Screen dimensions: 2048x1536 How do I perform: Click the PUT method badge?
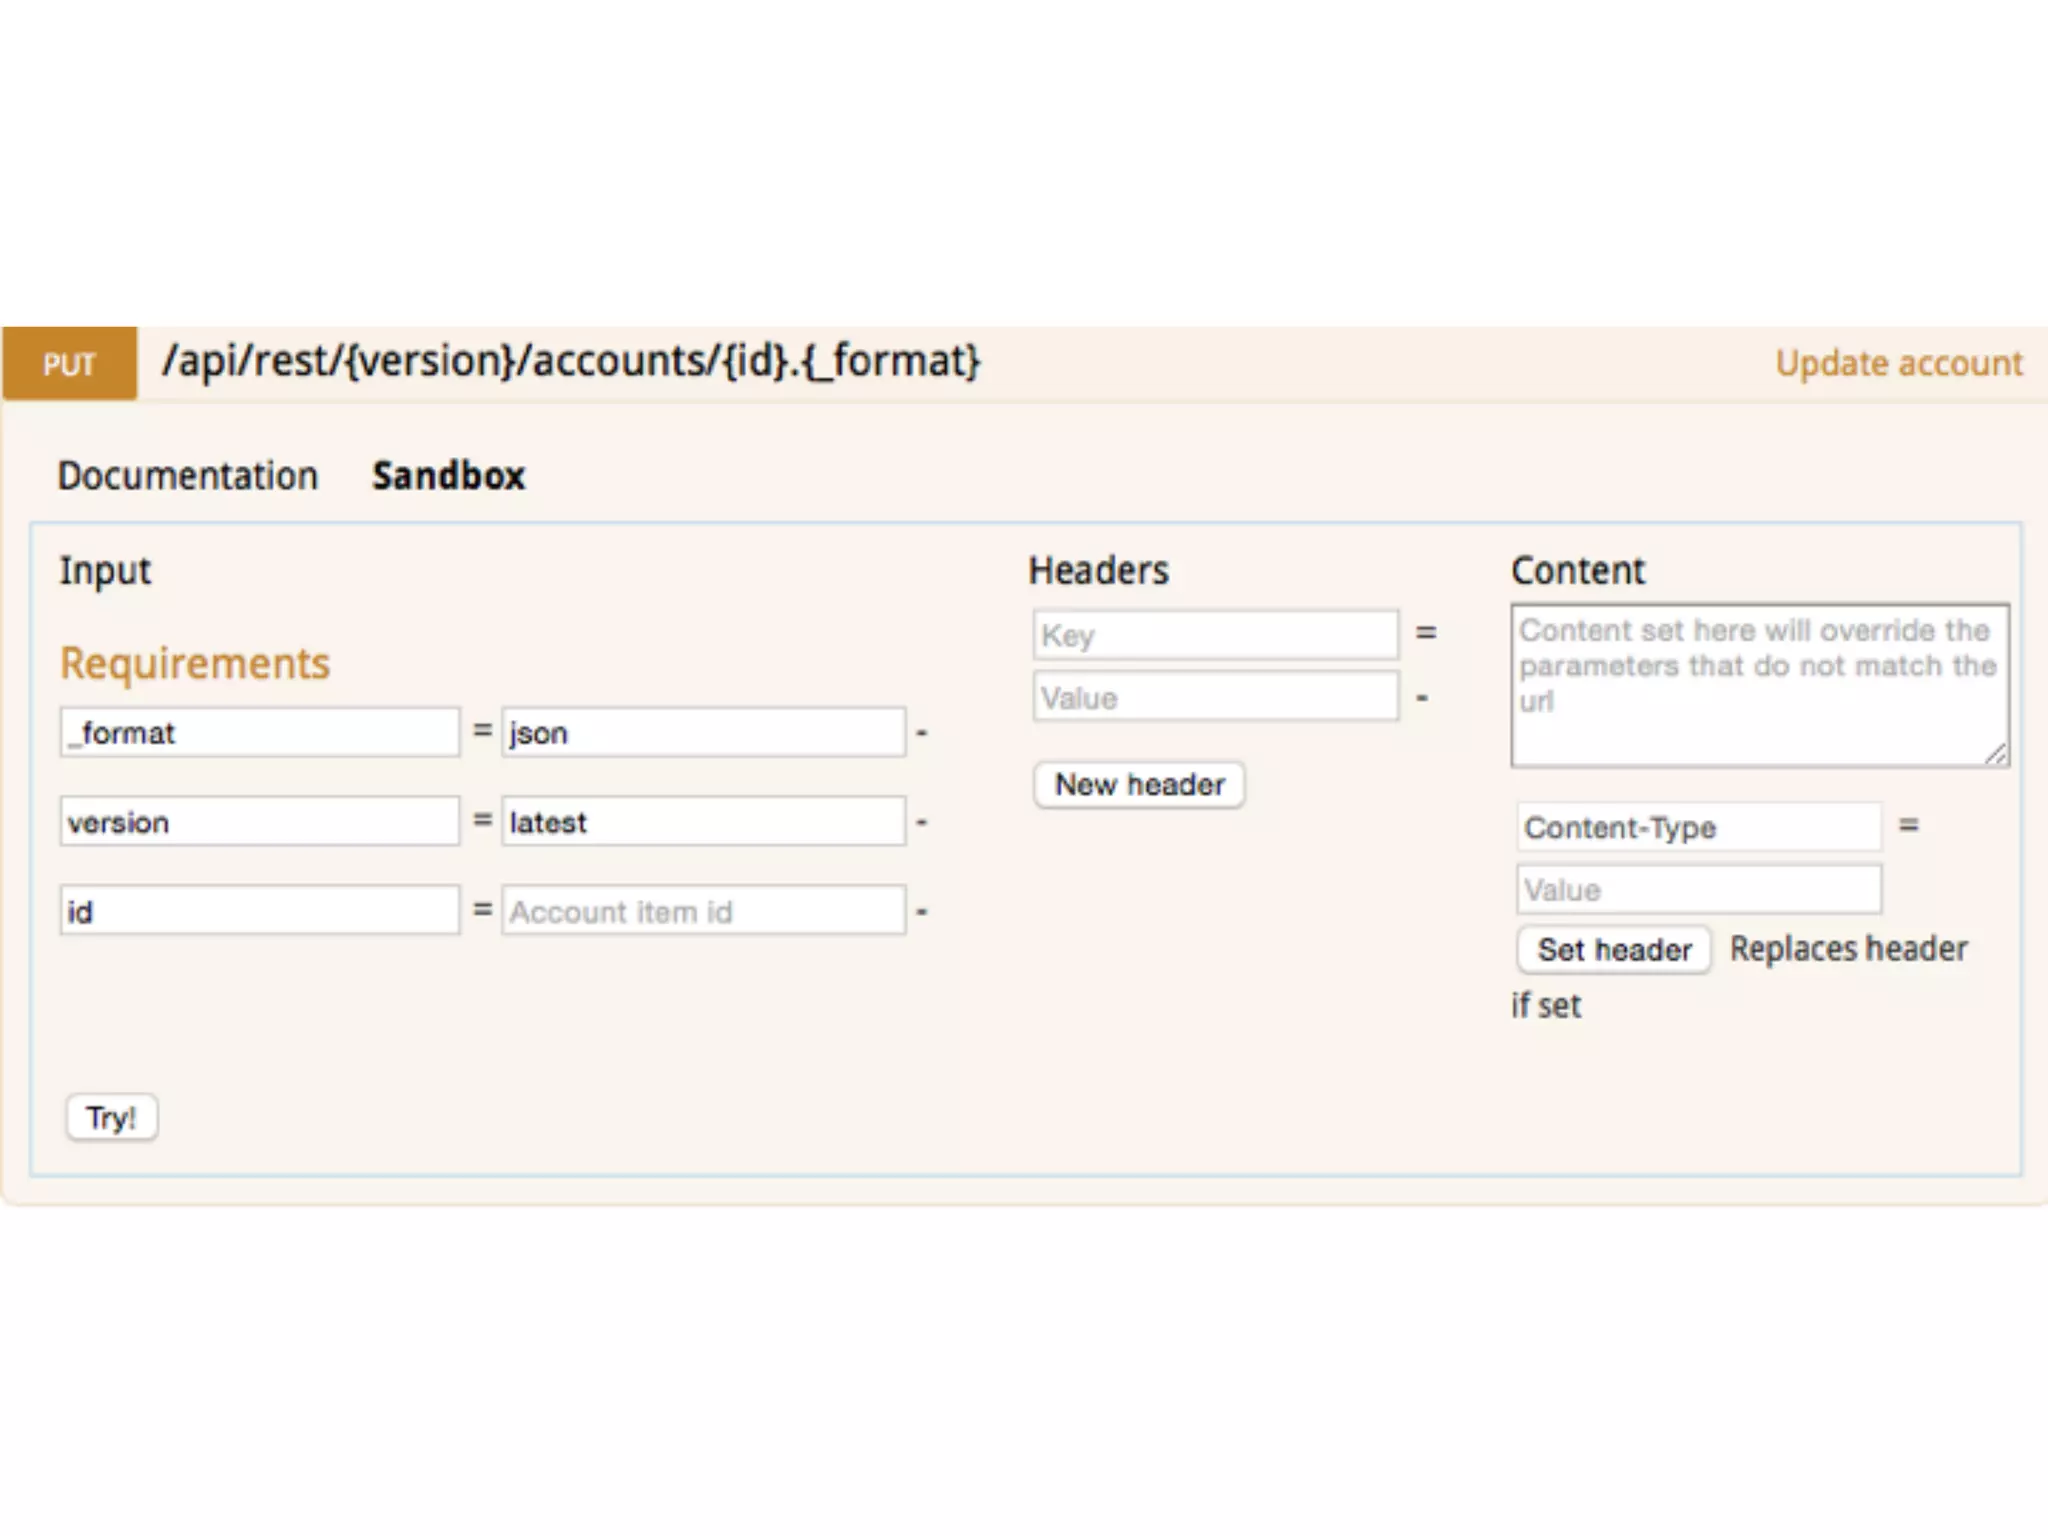[x=69, y=364]
